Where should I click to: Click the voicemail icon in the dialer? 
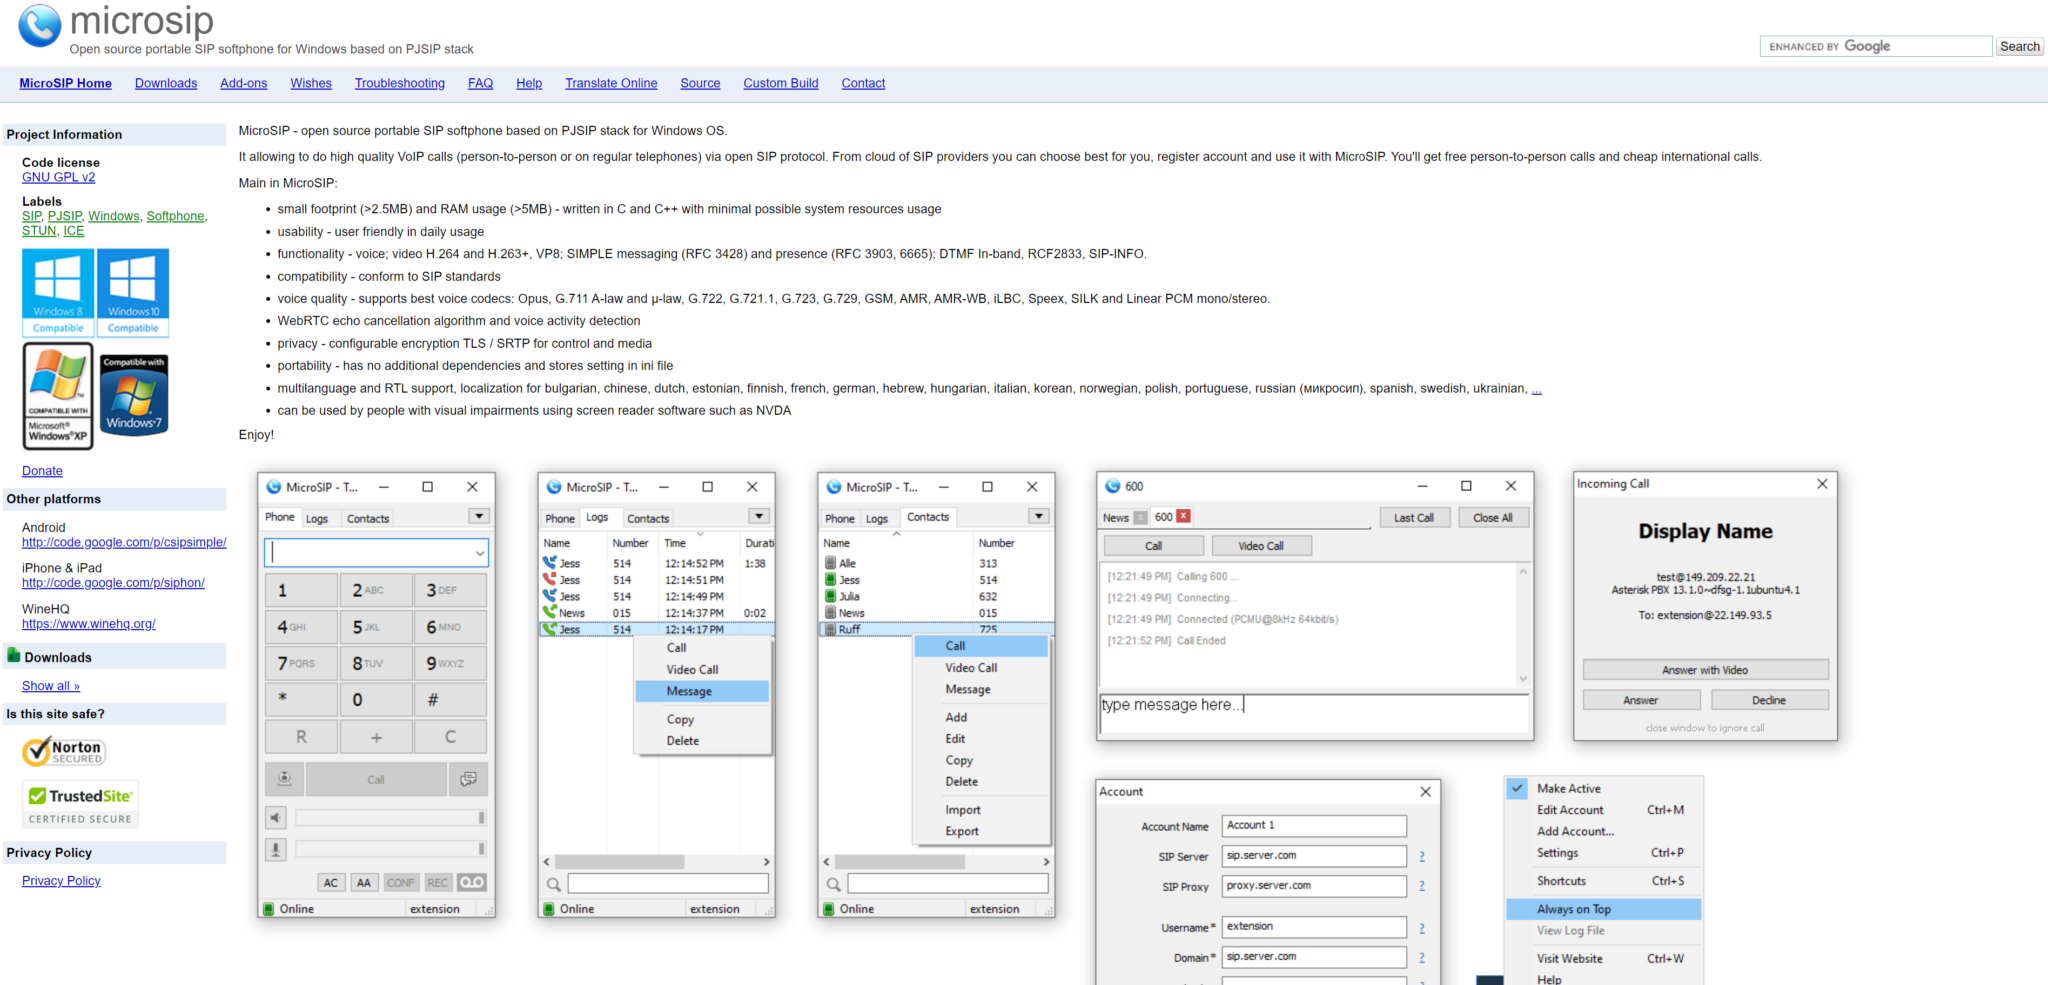pos(472,882)
